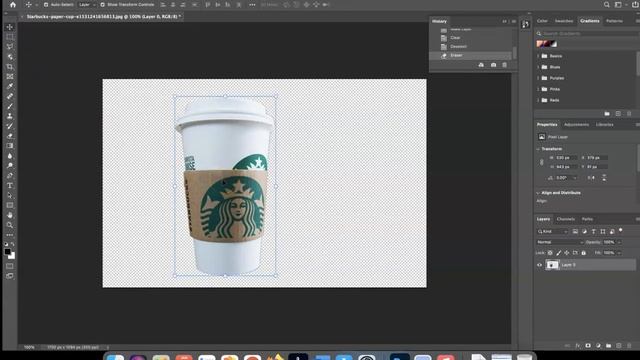
Task: Select the Hand tool
Action: pos(10,215)
